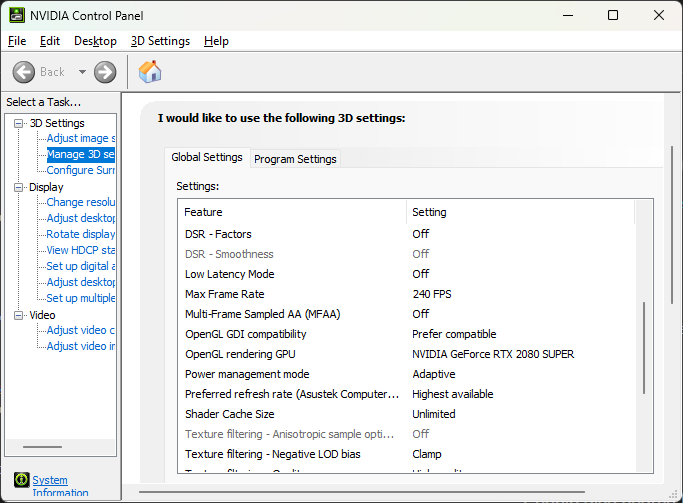
Task: Open the Rotate display task
Action: 81,234
